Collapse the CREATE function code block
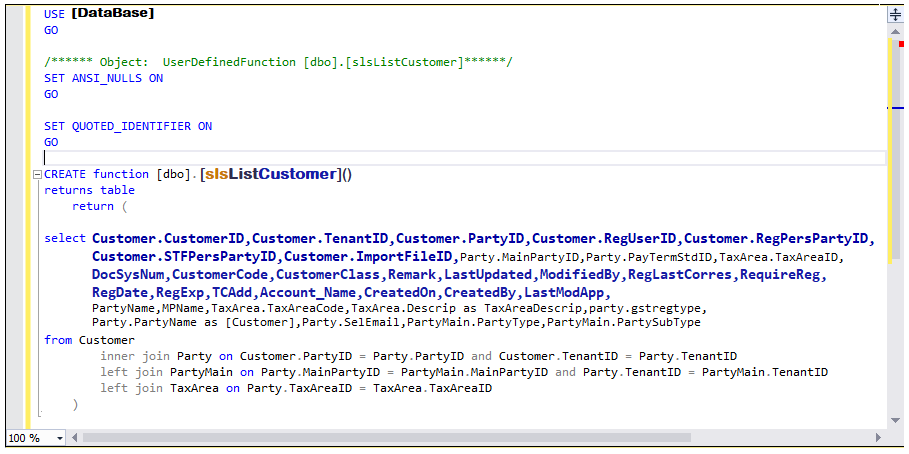Viewport: 909px width, 454px height. 37,174
